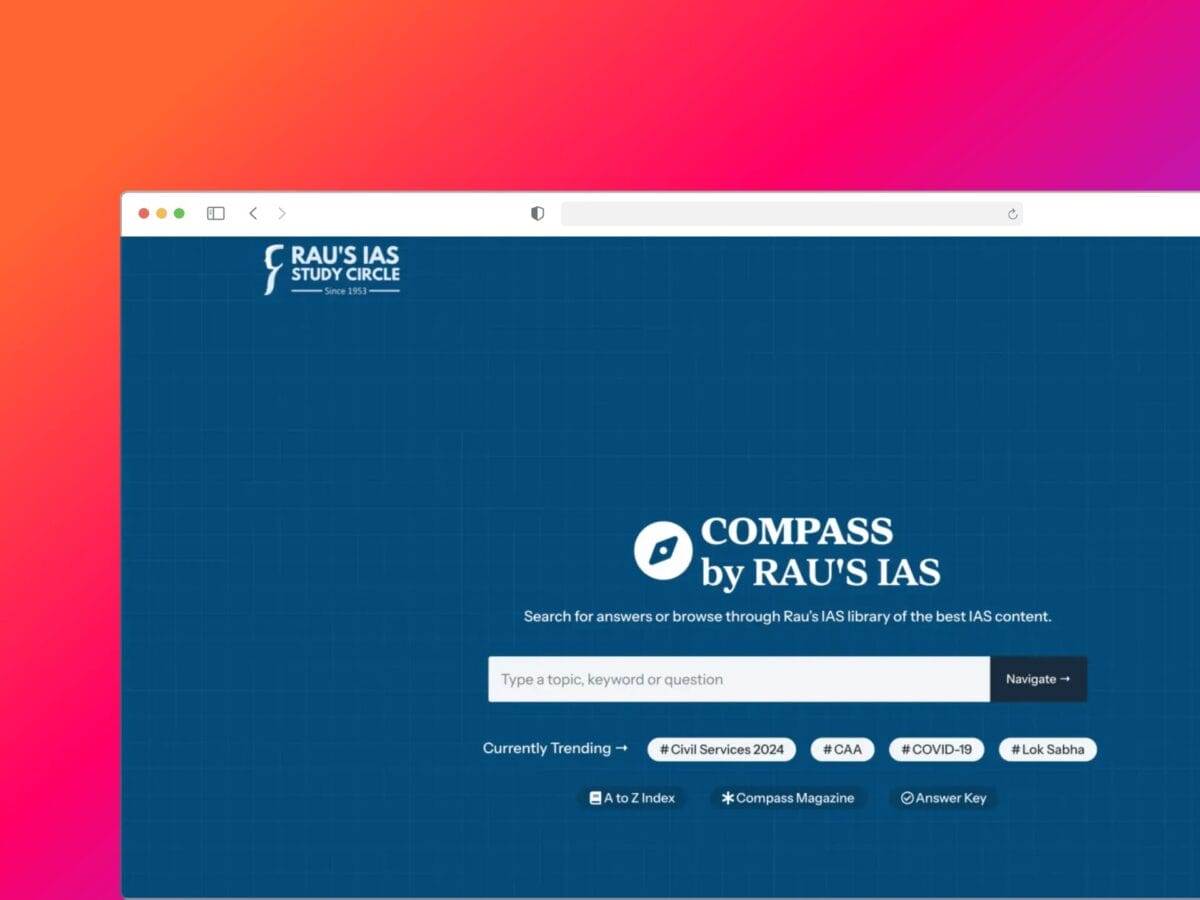This screenshot has height=900, width=1200.
Task: Visit the Compass Magazine link
Action: 788,798
